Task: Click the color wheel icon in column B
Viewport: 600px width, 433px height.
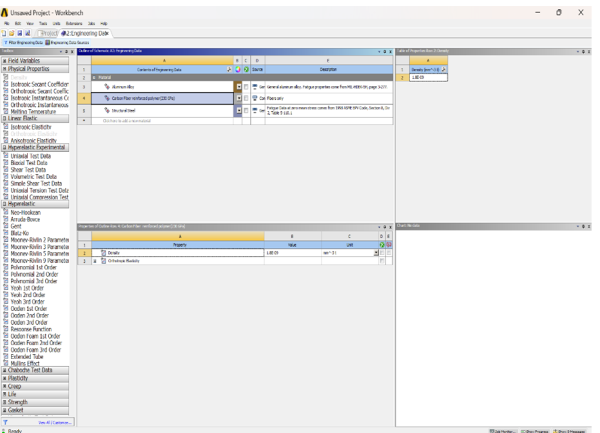Action: point(238,69)
